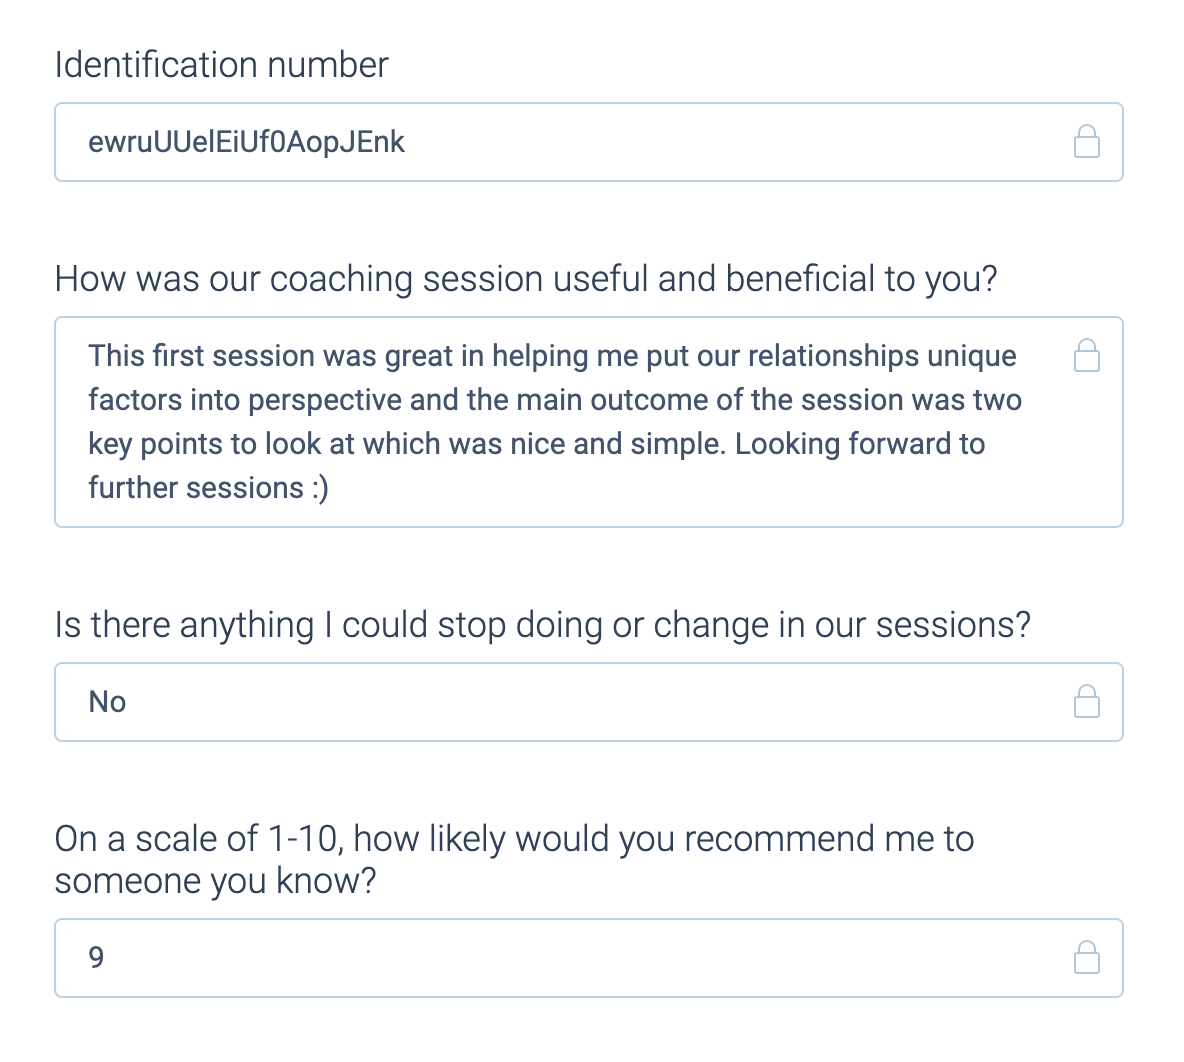The height and width of the screenshot is (1062, 1184).
Task: Click the 'further sessions' text on the last line
Action: pos(196,488)
